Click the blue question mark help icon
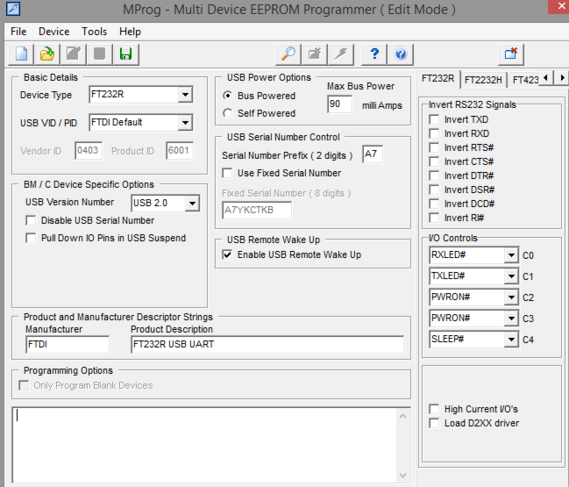The image size is (569, 487). coord(374,54)
